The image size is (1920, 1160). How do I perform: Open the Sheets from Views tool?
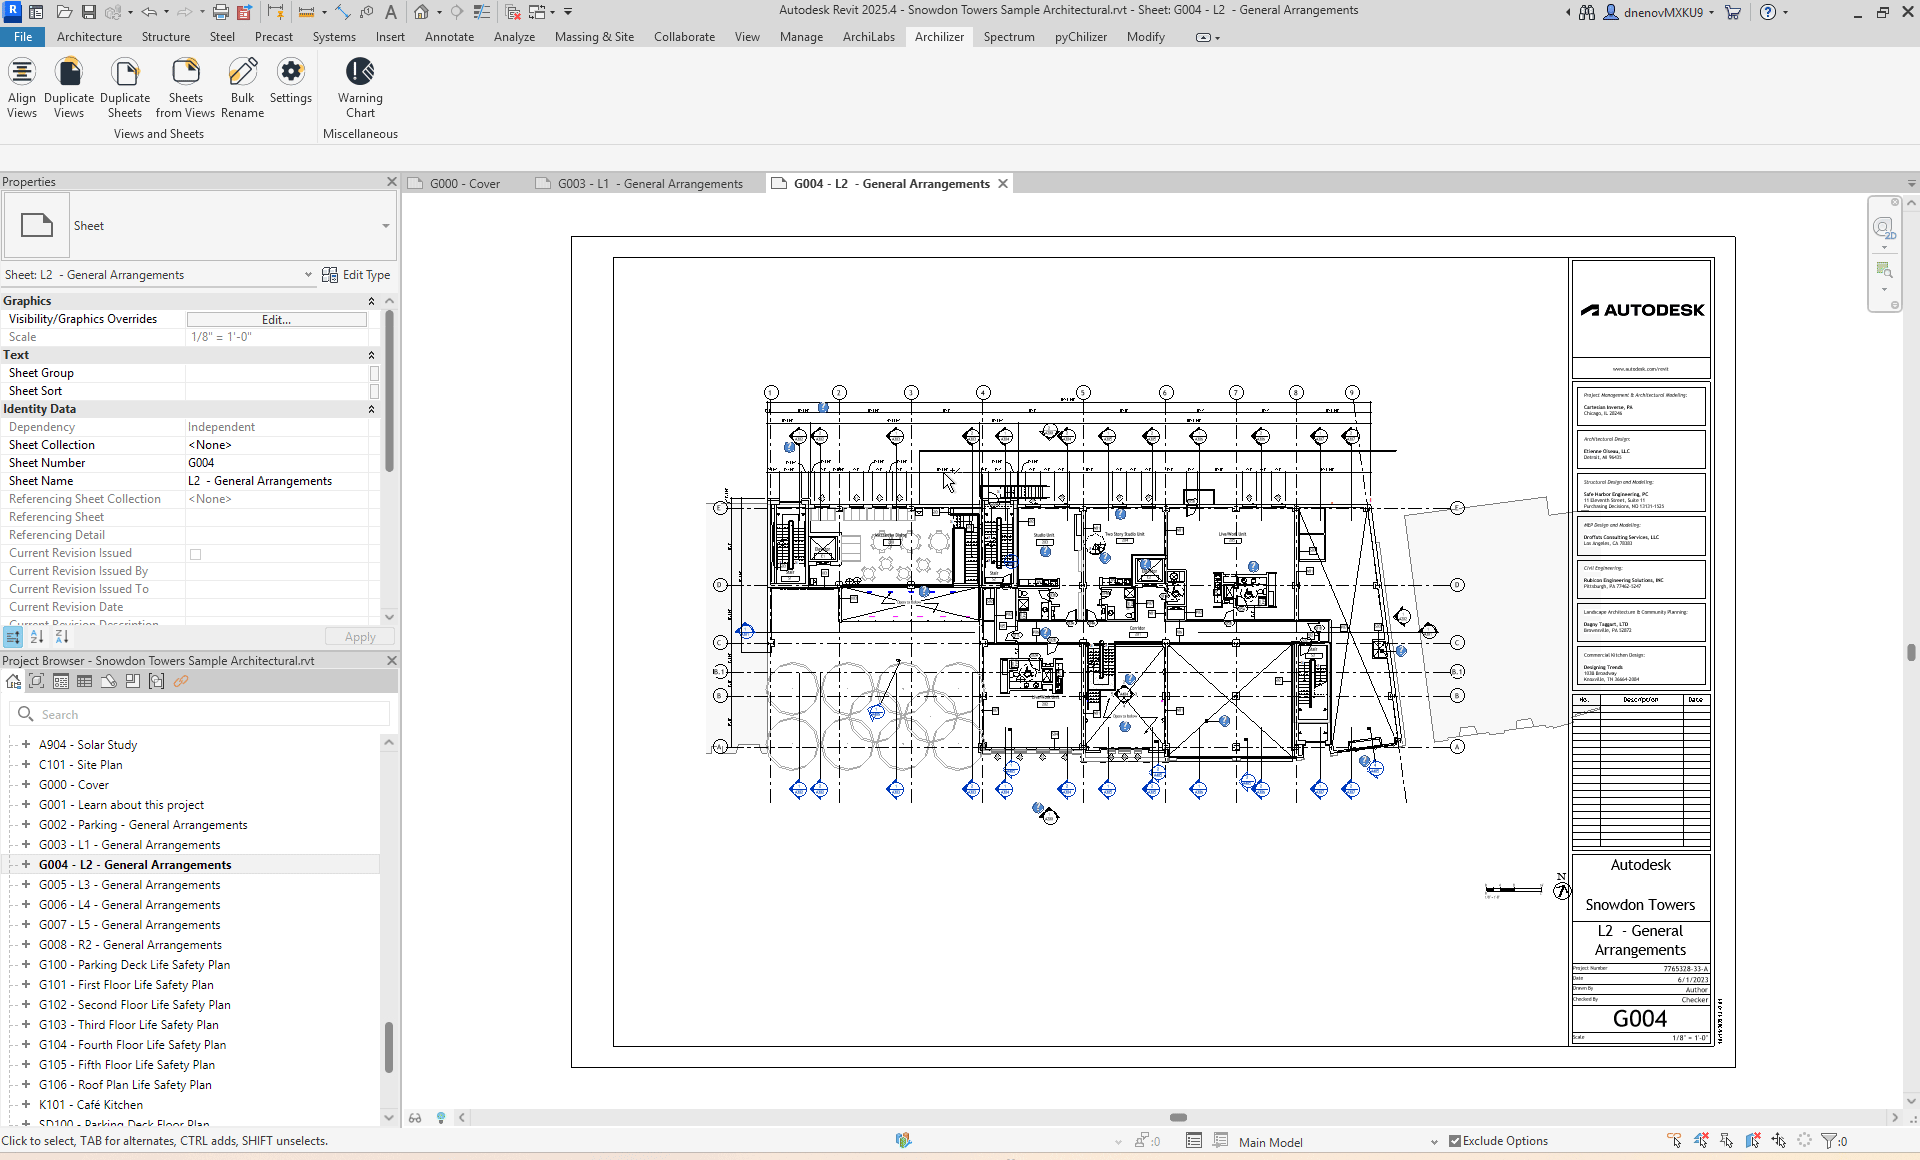185,73
